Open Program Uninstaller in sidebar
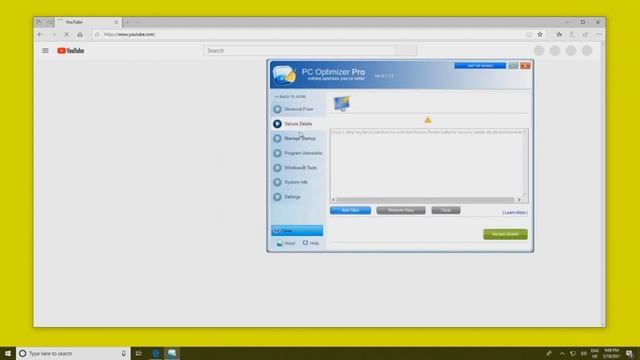Image resolution: width=640 pixels, height=360 pixels. 298,153
